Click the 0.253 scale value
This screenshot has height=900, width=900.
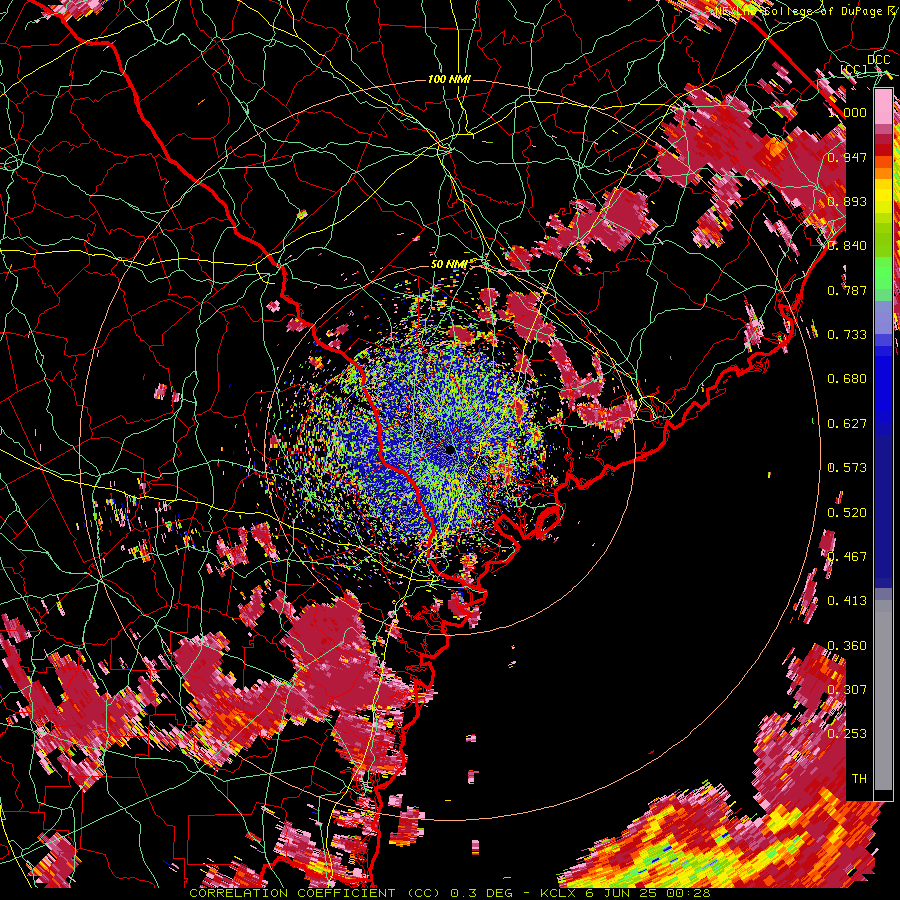tap(847, 734)
